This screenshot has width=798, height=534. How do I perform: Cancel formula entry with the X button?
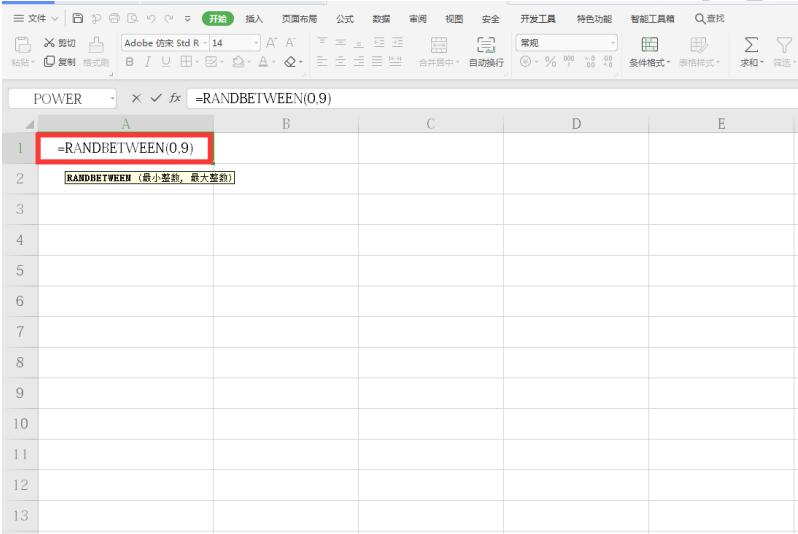point(136,98)
